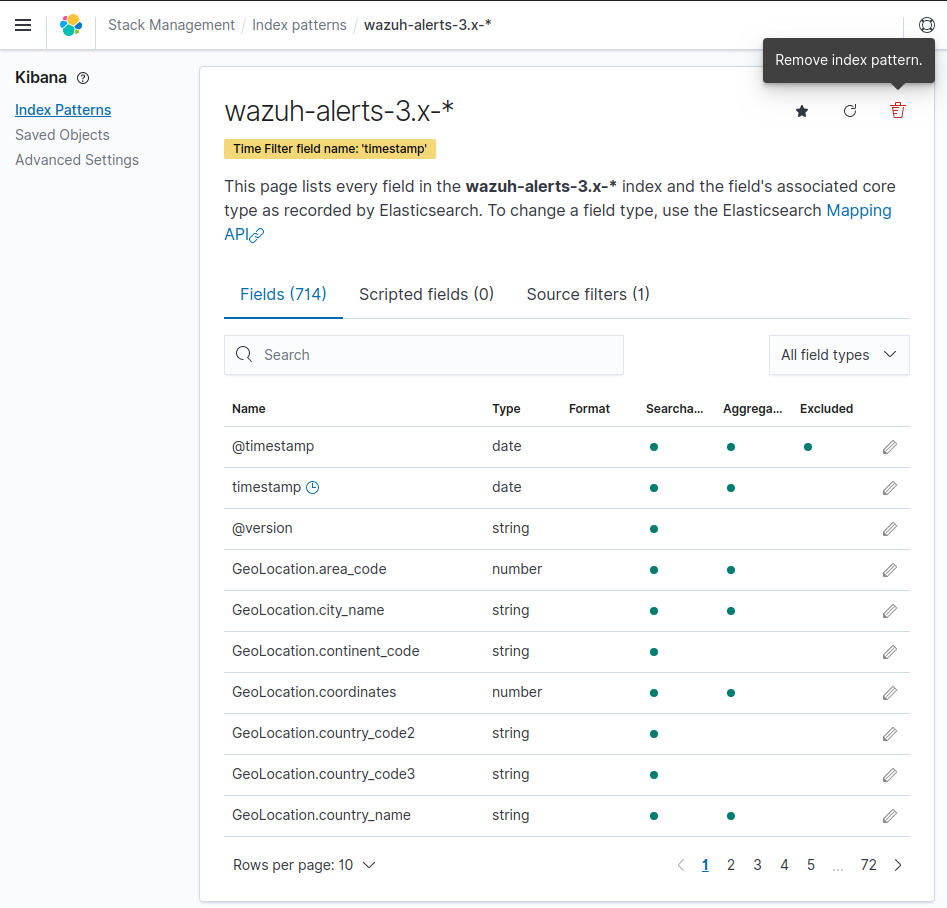Click the next page chevron
Screen dimensions: 947x908
(897, 864)
